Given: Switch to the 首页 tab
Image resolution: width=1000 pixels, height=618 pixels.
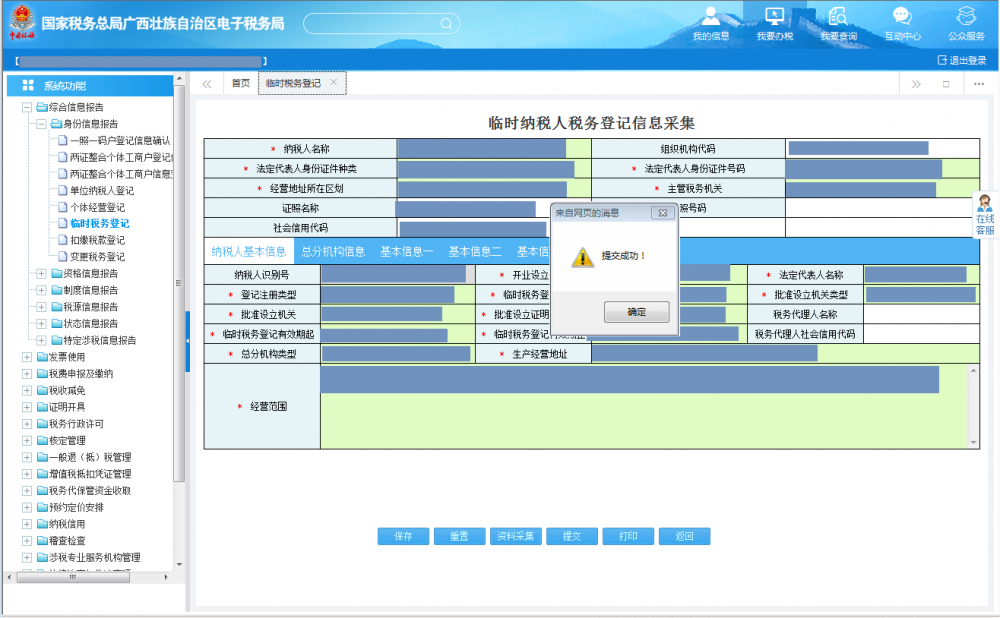Looking at the screenshot, I should pos(241,84).
